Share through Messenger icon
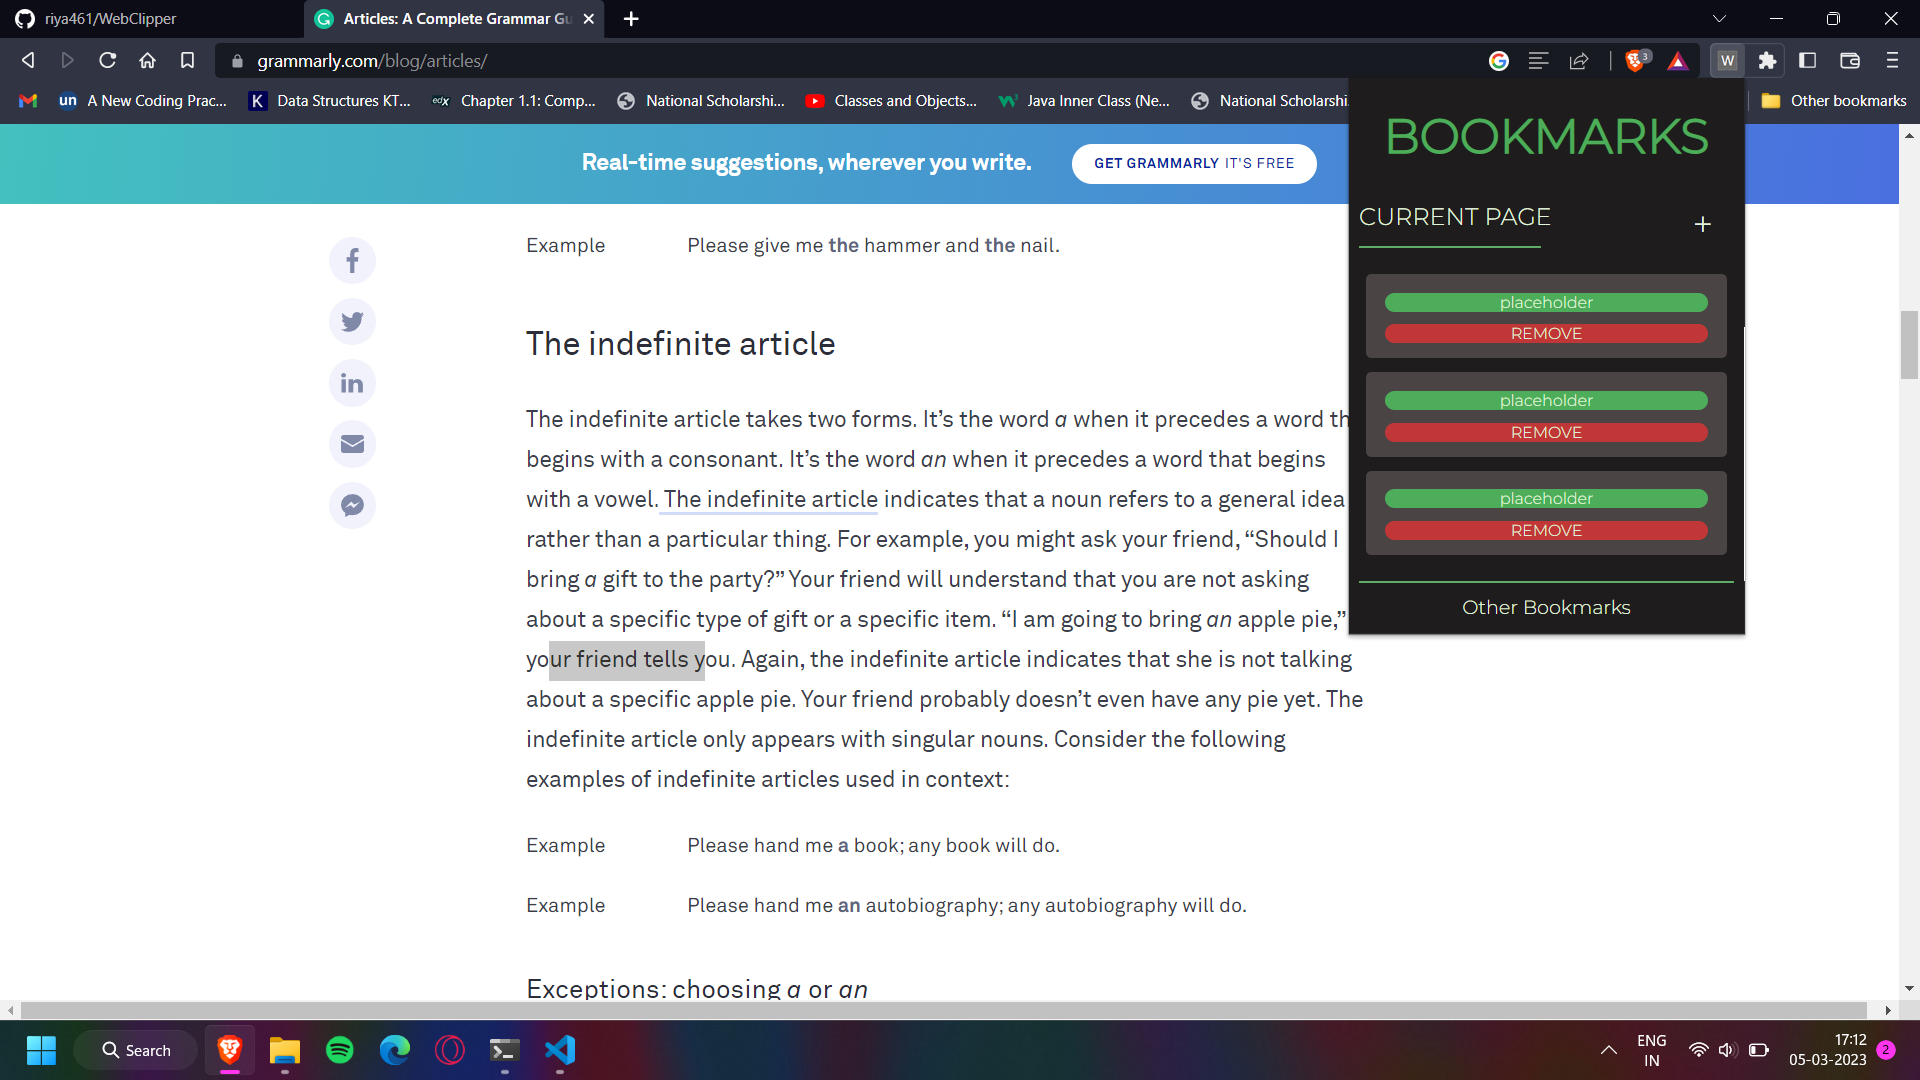This screenshot has width=1920, height=1080. click(352, 506)
